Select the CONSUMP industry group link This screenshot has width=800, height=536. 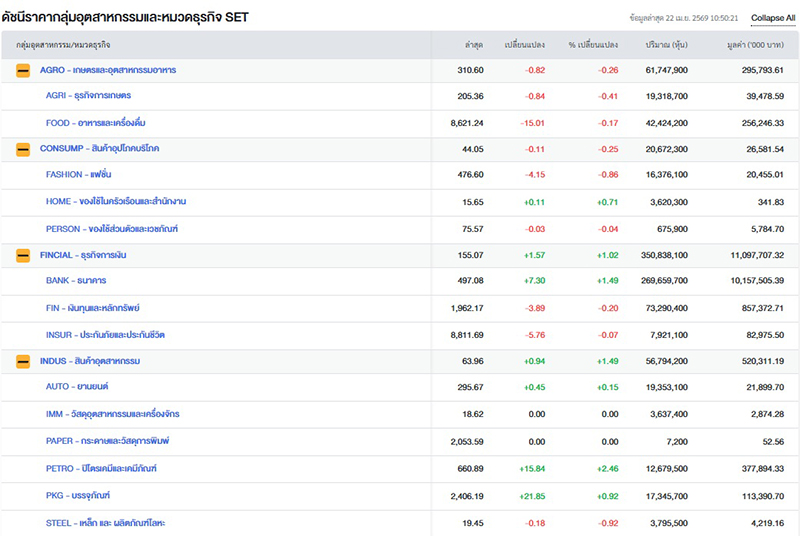point(99,149)
